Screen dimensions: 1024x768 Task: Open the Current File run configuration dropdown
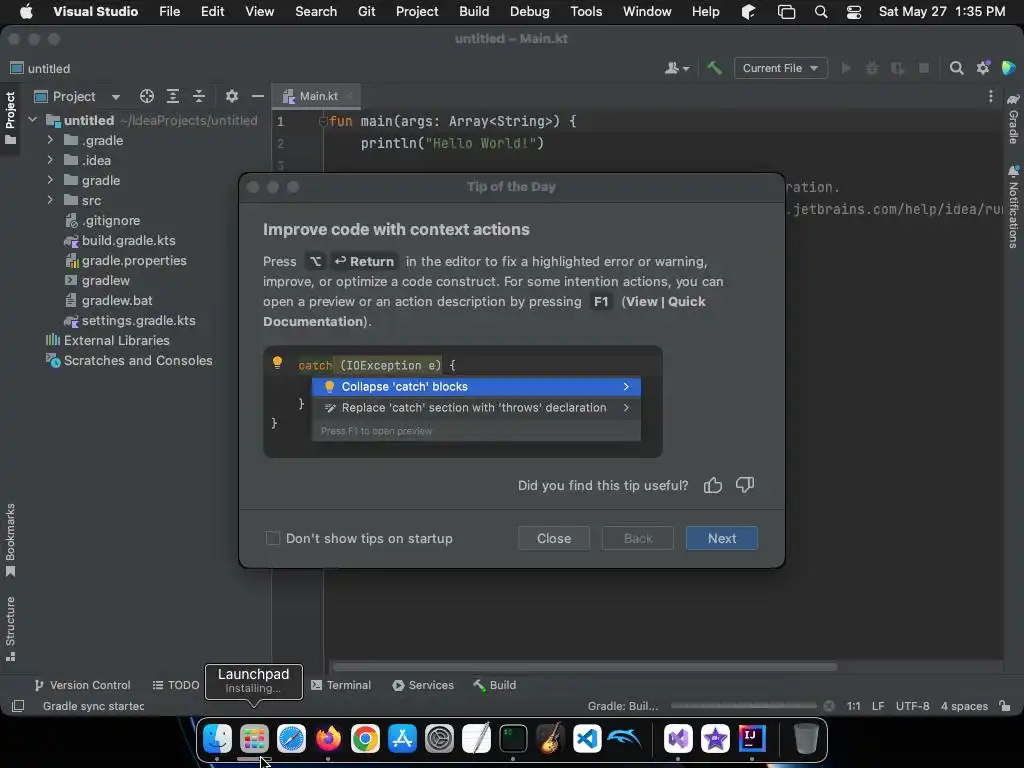pos(780,68)
